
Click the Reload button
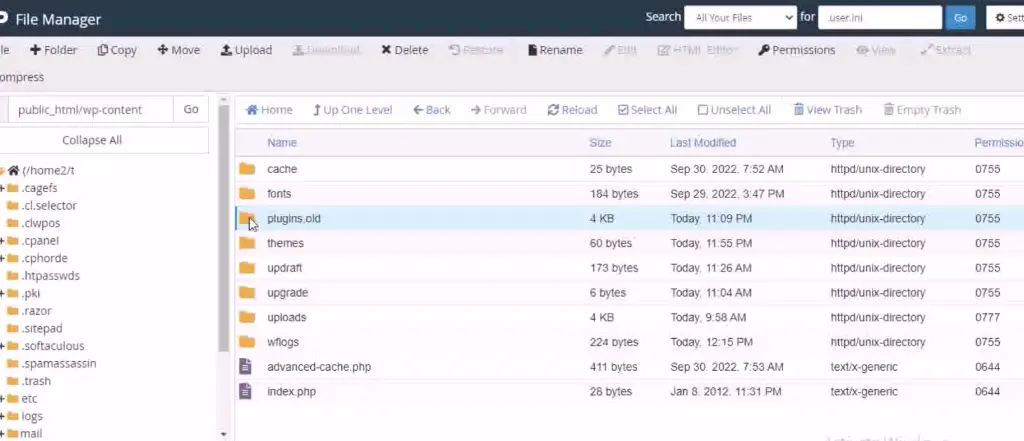572,110
